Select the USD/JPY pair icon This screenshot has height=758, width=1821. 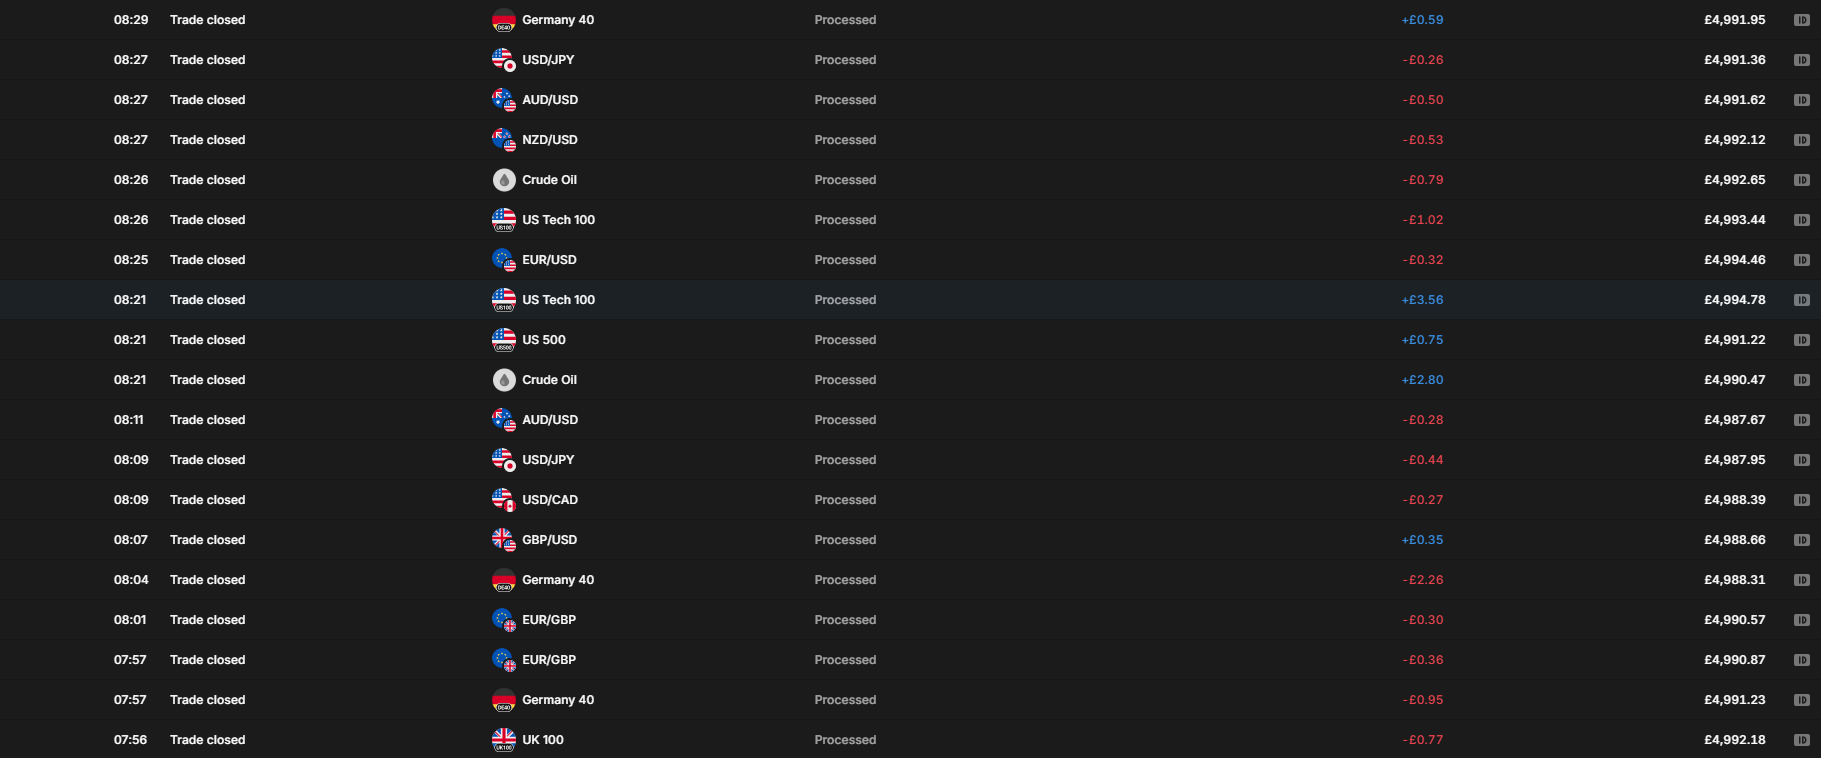pyautogui.click(x=503, y=59)
